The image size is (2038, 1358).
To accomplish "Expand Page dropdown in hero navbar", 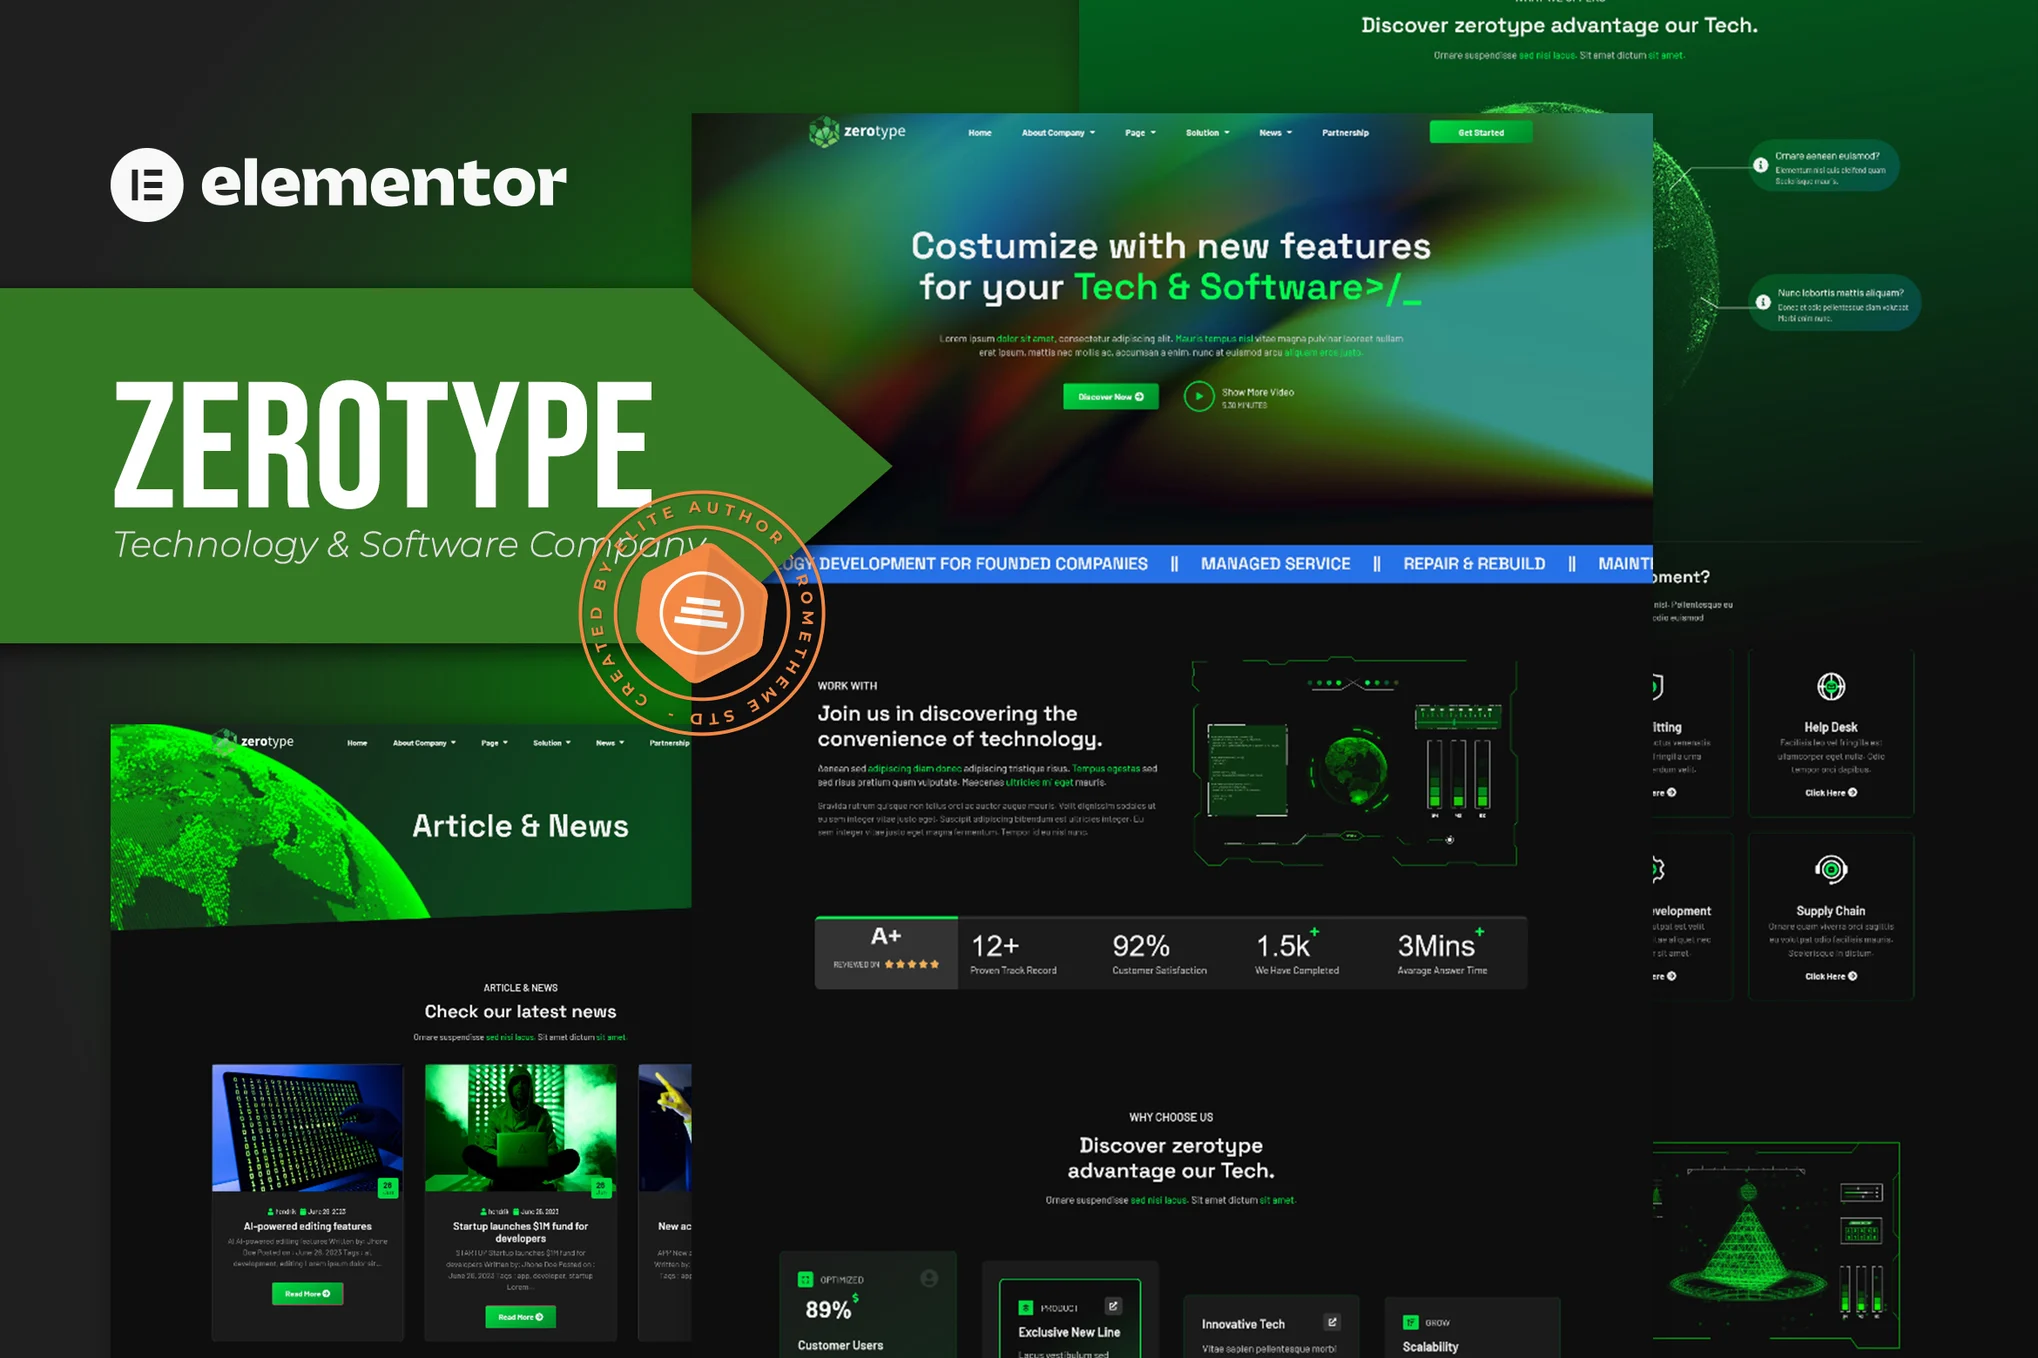I will [1140, 133].
